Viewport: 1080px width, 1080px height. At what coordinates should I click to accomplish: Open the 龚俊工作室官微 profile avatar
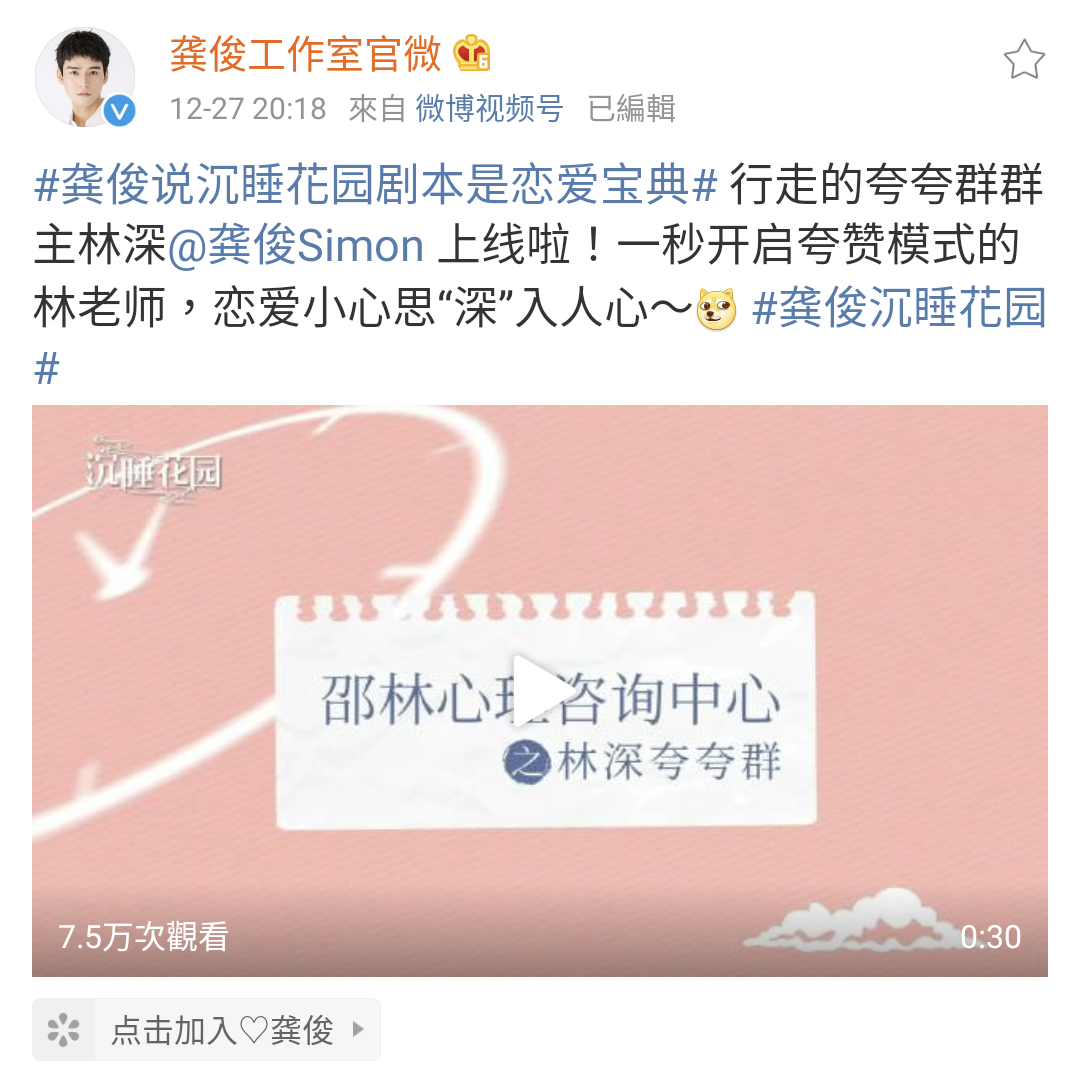point(85,77)
